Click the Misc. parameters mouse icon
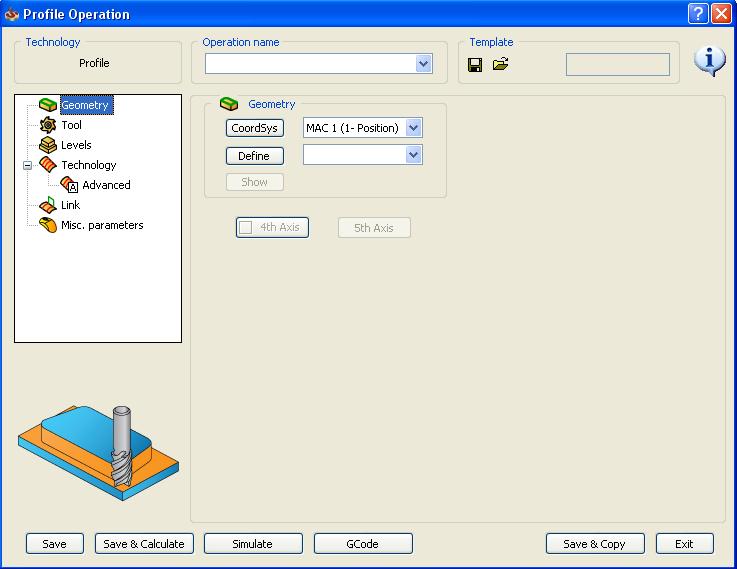The width and height of the screenshot is (737, 569). click(48, 225)
